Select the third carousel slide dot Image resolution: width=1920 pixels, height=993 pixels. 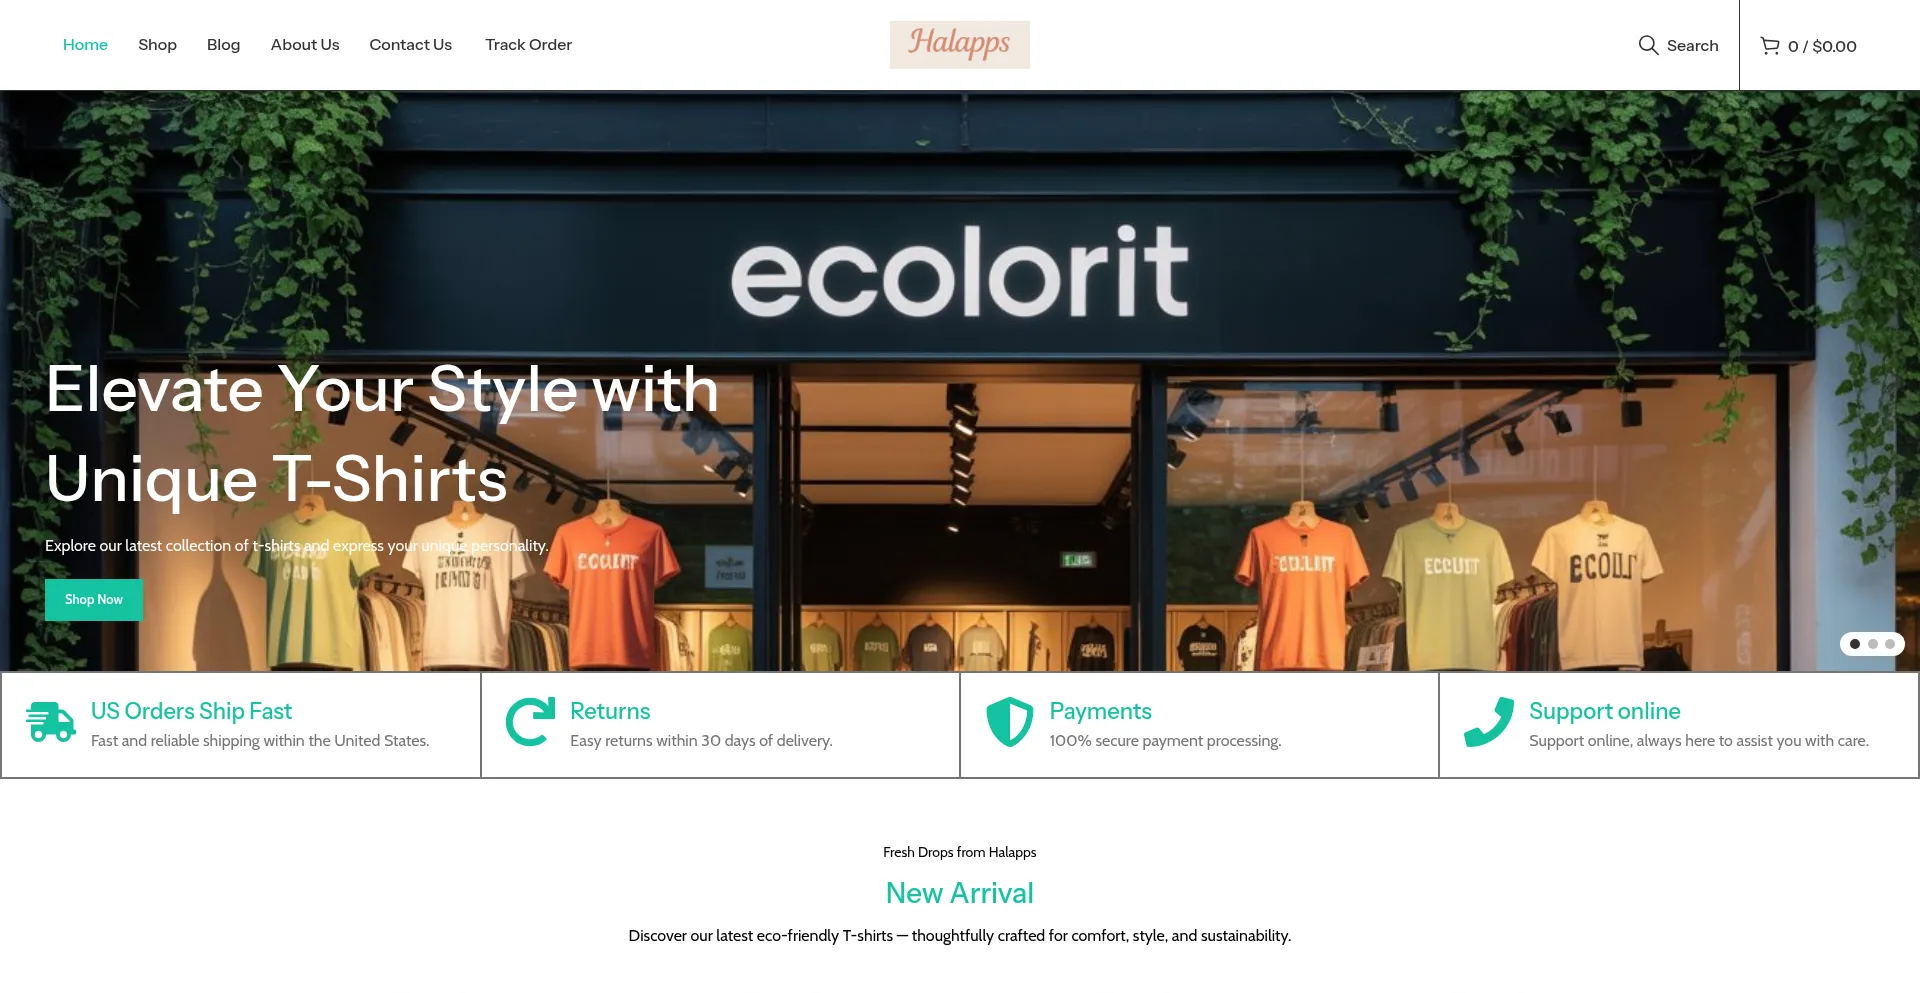1890,644
